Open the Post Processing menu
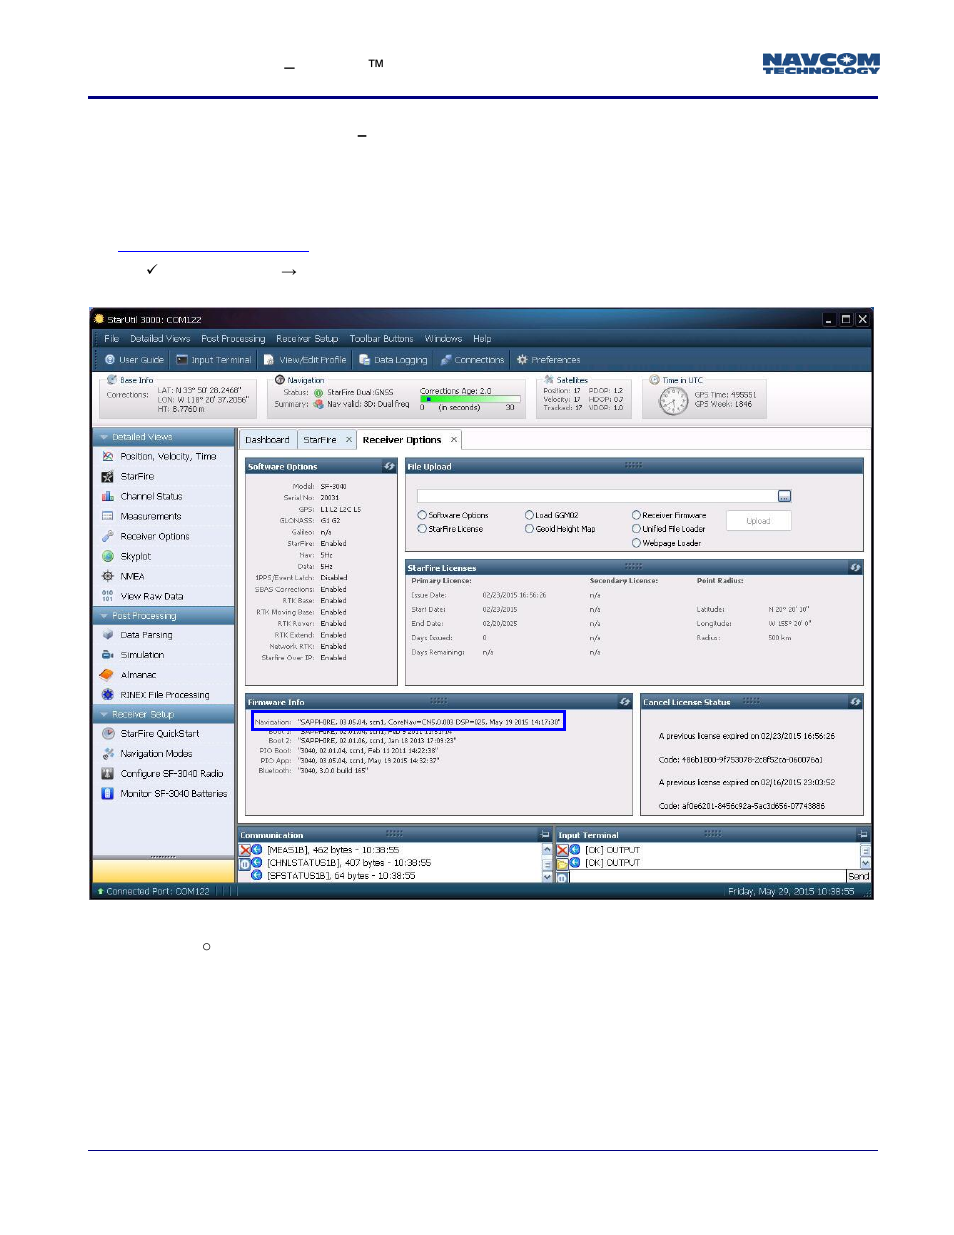The height and width of the screenshot is (1235, 954). pos(233,339)
